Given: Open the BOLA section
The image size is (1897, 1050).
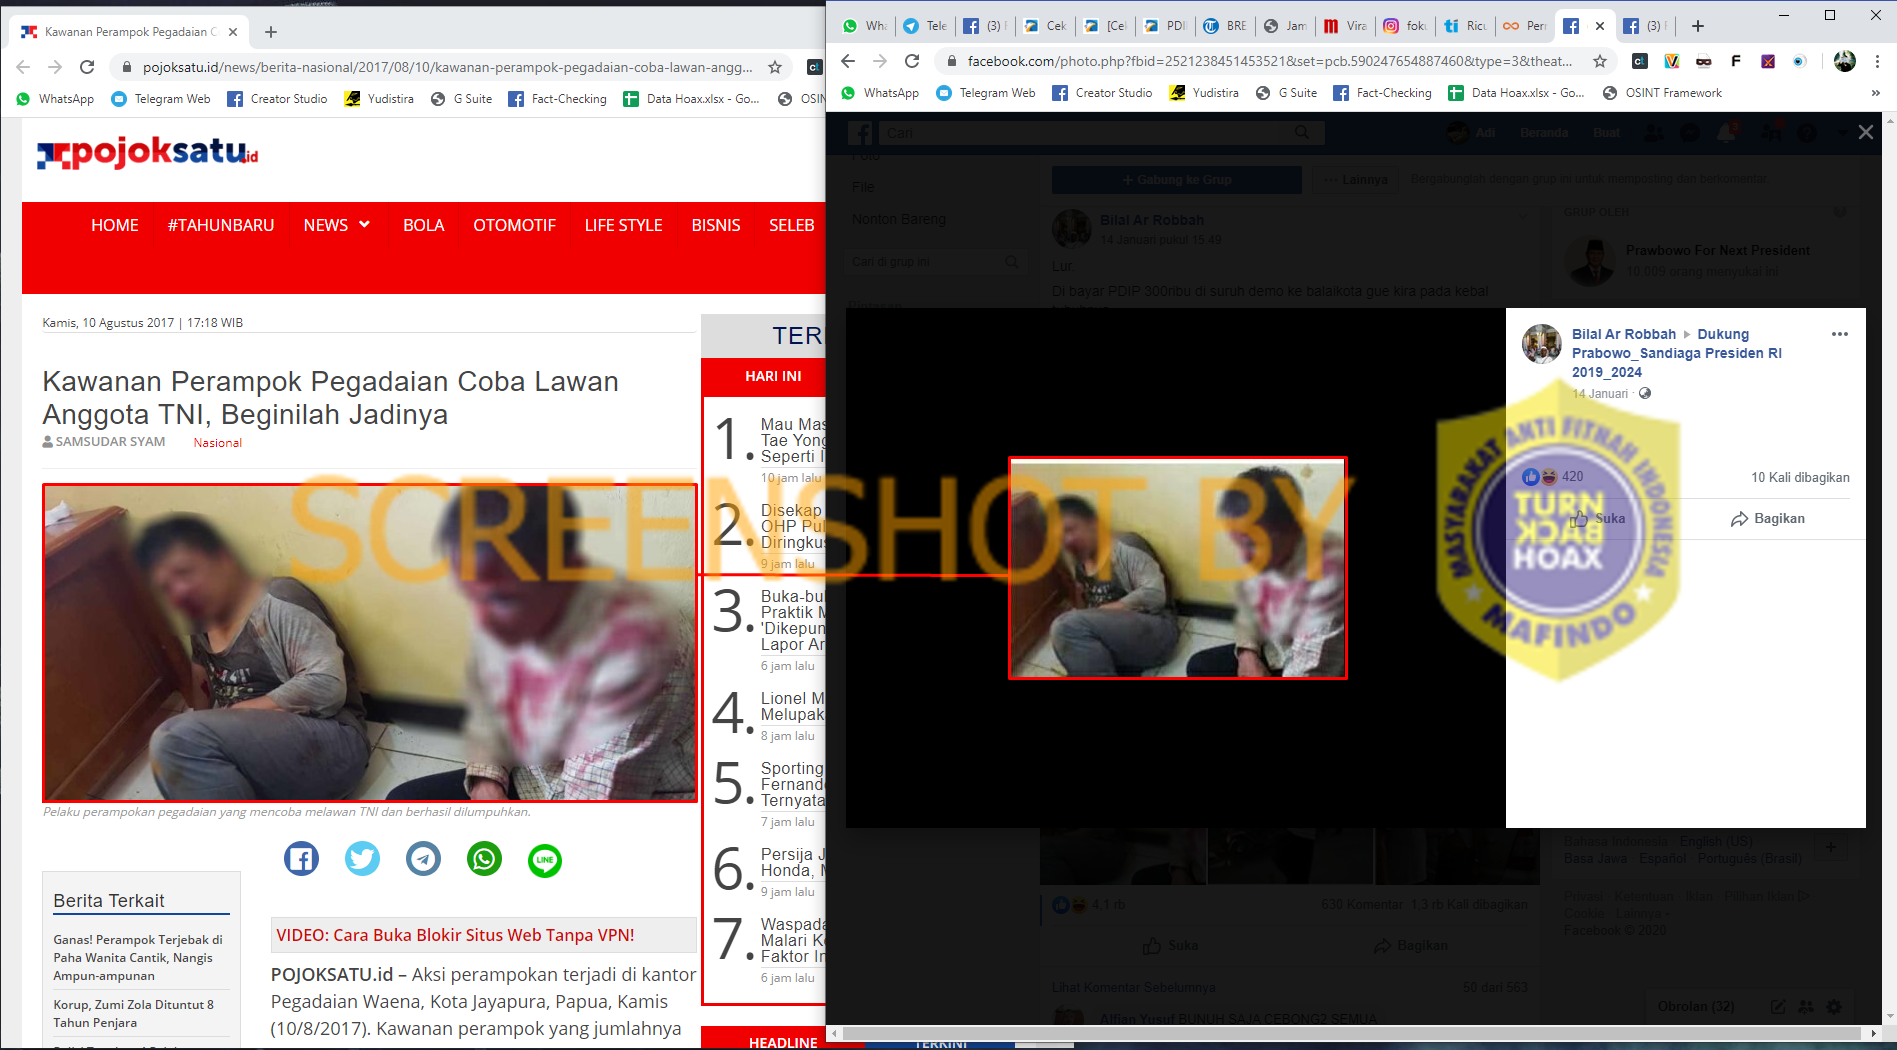Looking at the screenshot, I should [423, 225].
